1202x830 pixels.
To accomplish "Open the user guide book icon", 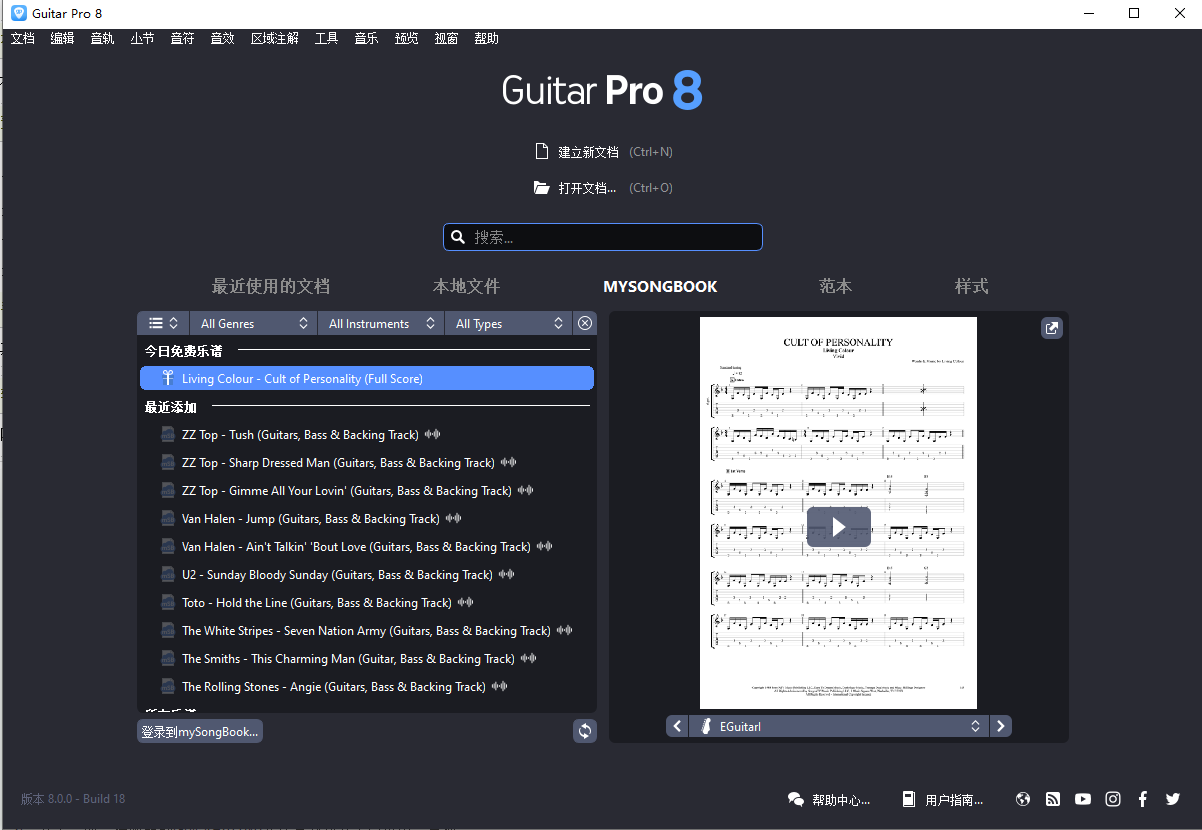I will (x=908, y=798).
